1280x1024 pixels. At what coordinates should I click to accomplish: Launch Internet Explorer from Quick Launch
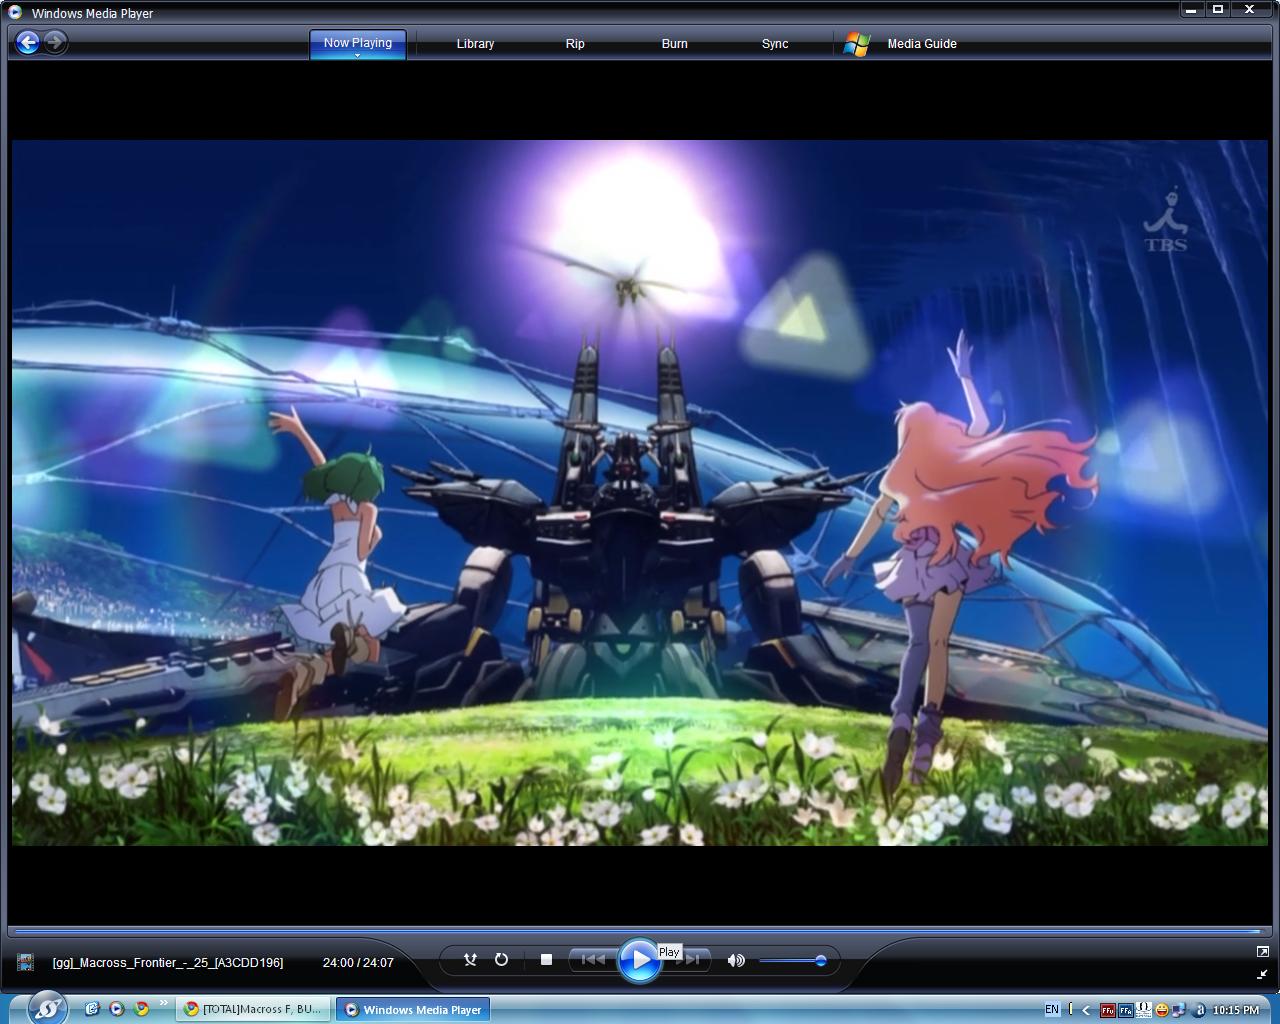click(x=92, y=1009)
